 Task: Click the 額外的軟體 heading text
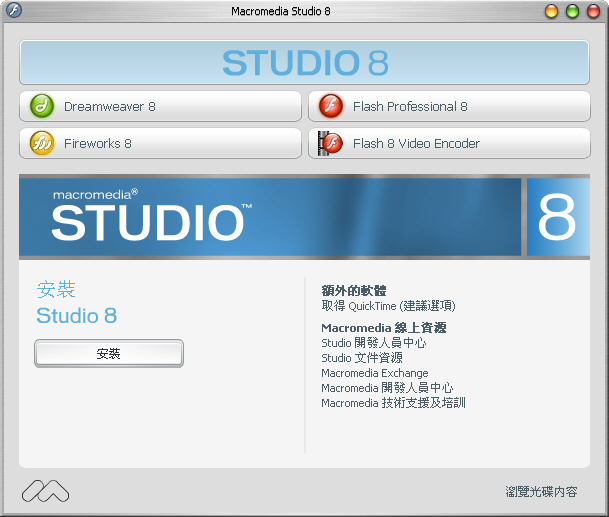354,291
